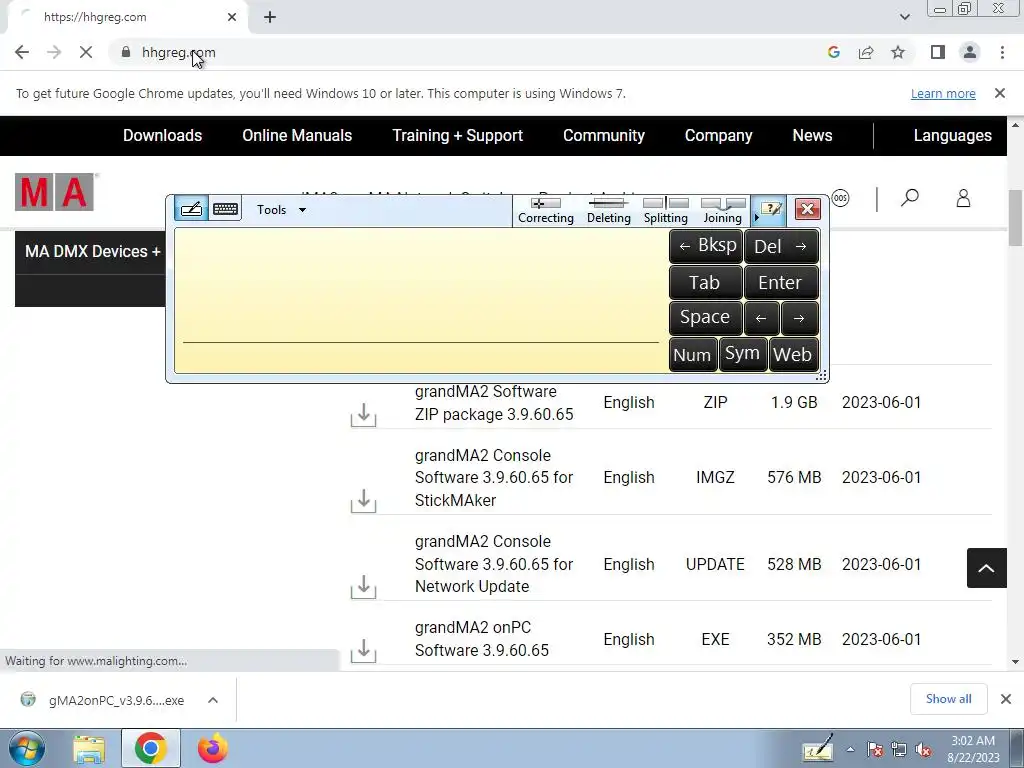1024x768 pixels.
Task: Show the Correcting gesture demo
Action: tap(545, 210)
